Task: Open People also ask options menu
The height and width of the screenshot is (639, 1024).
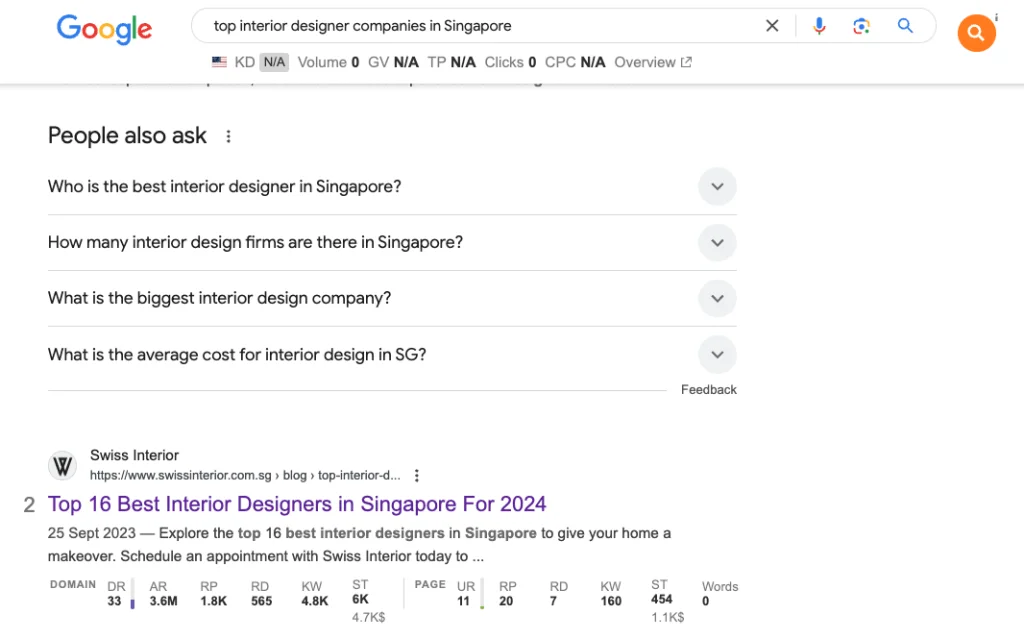Action: click(x=228, y=136)
